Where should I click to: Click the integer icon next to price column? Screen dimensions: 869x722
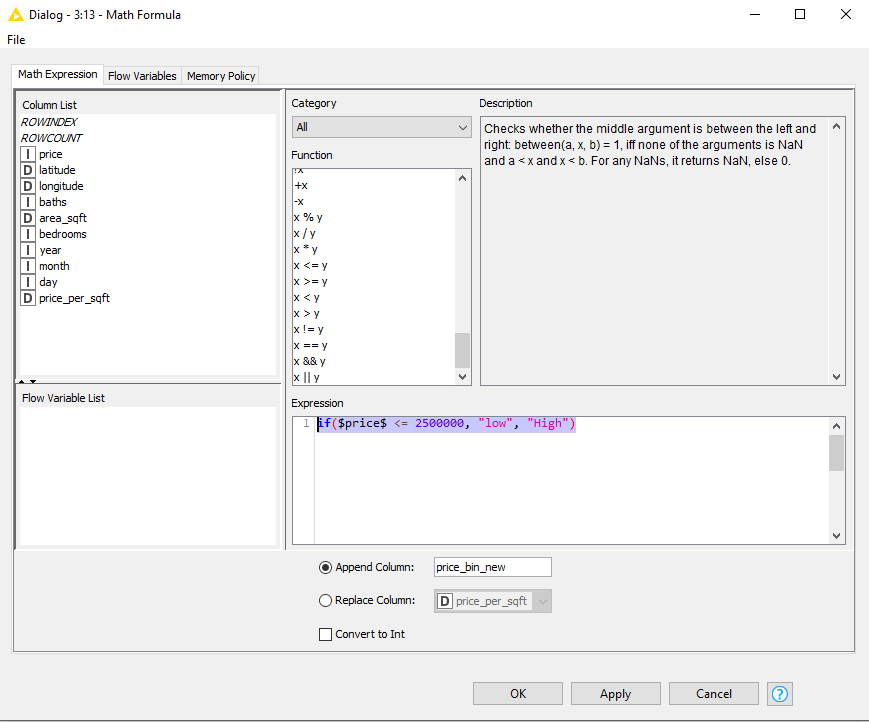click(27, 153)
